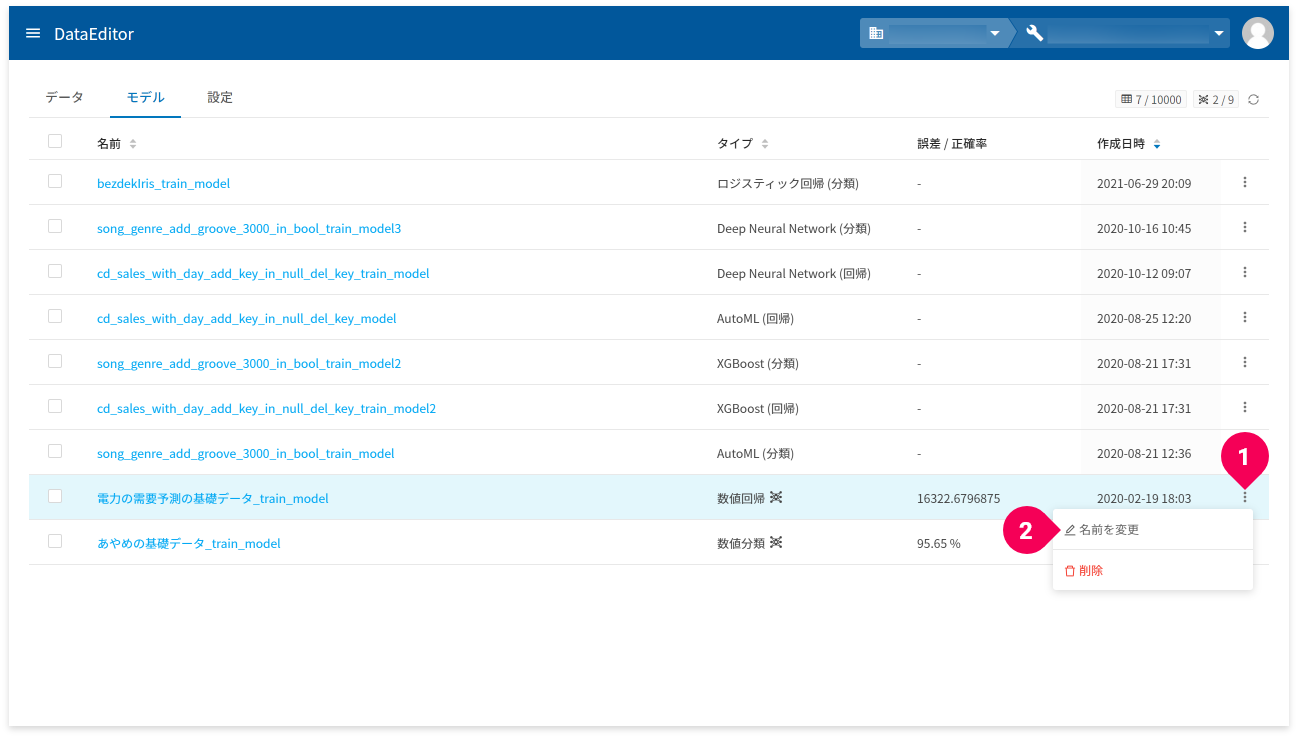Open more options for song_genre_add_groove_3000_in_bool_train_model2
The height and width of the screenshot is (738, 1298).
pos(1245,362)
